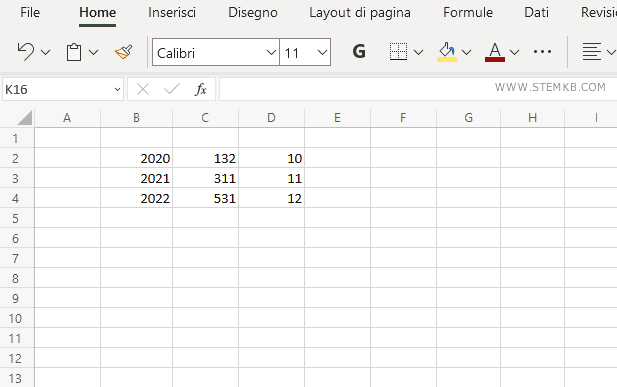
Task: Switch to the Inserisci tab
Action: pyautogui.click(x=172, y=13)
